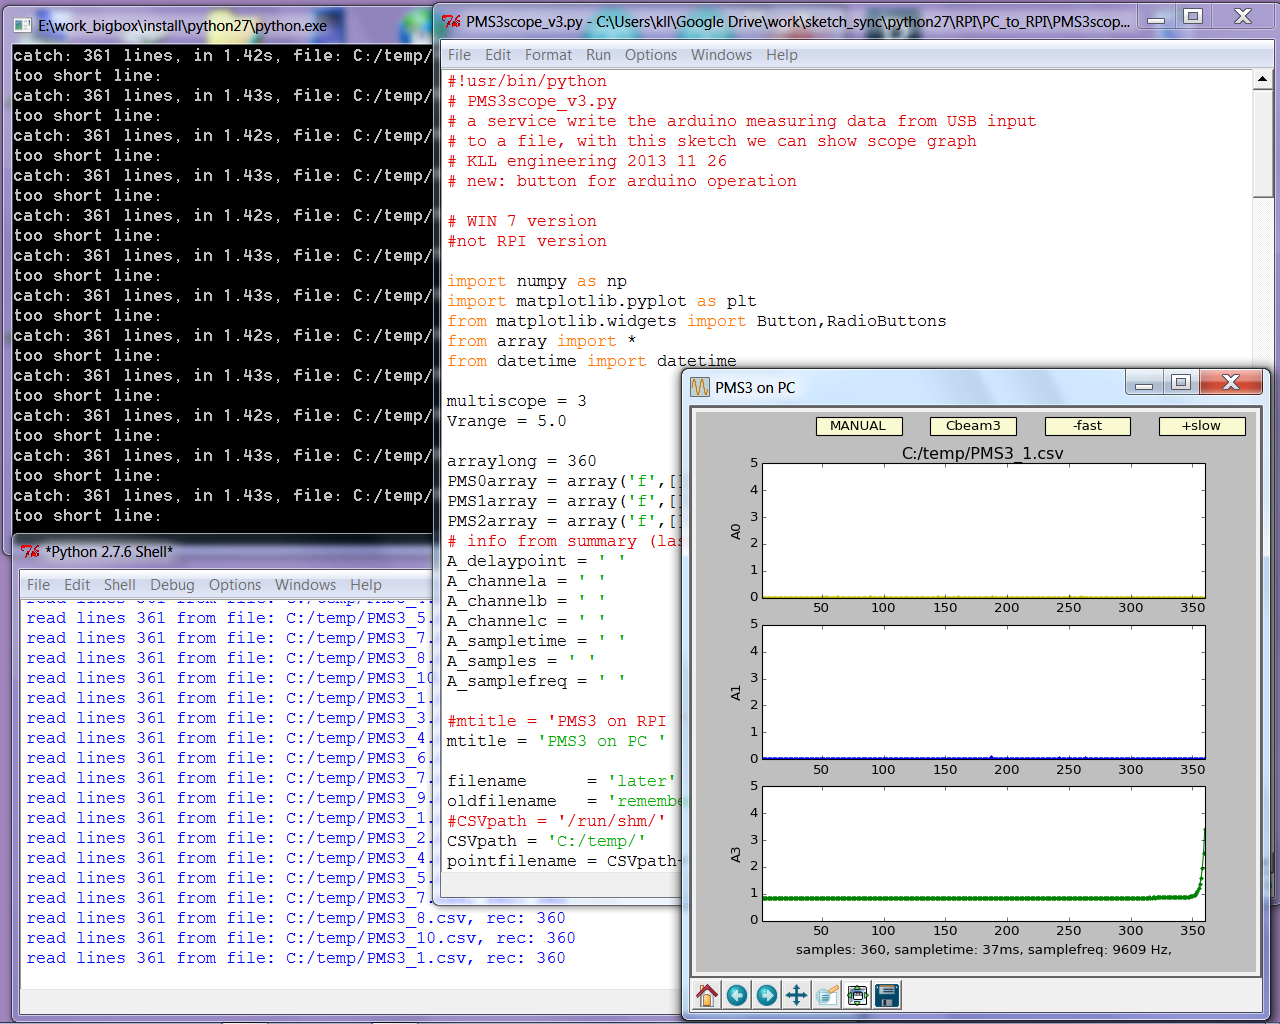Click the Forward to next view arrow
The height and width of the screenshot is (1024, 1280).
point(767,995)
